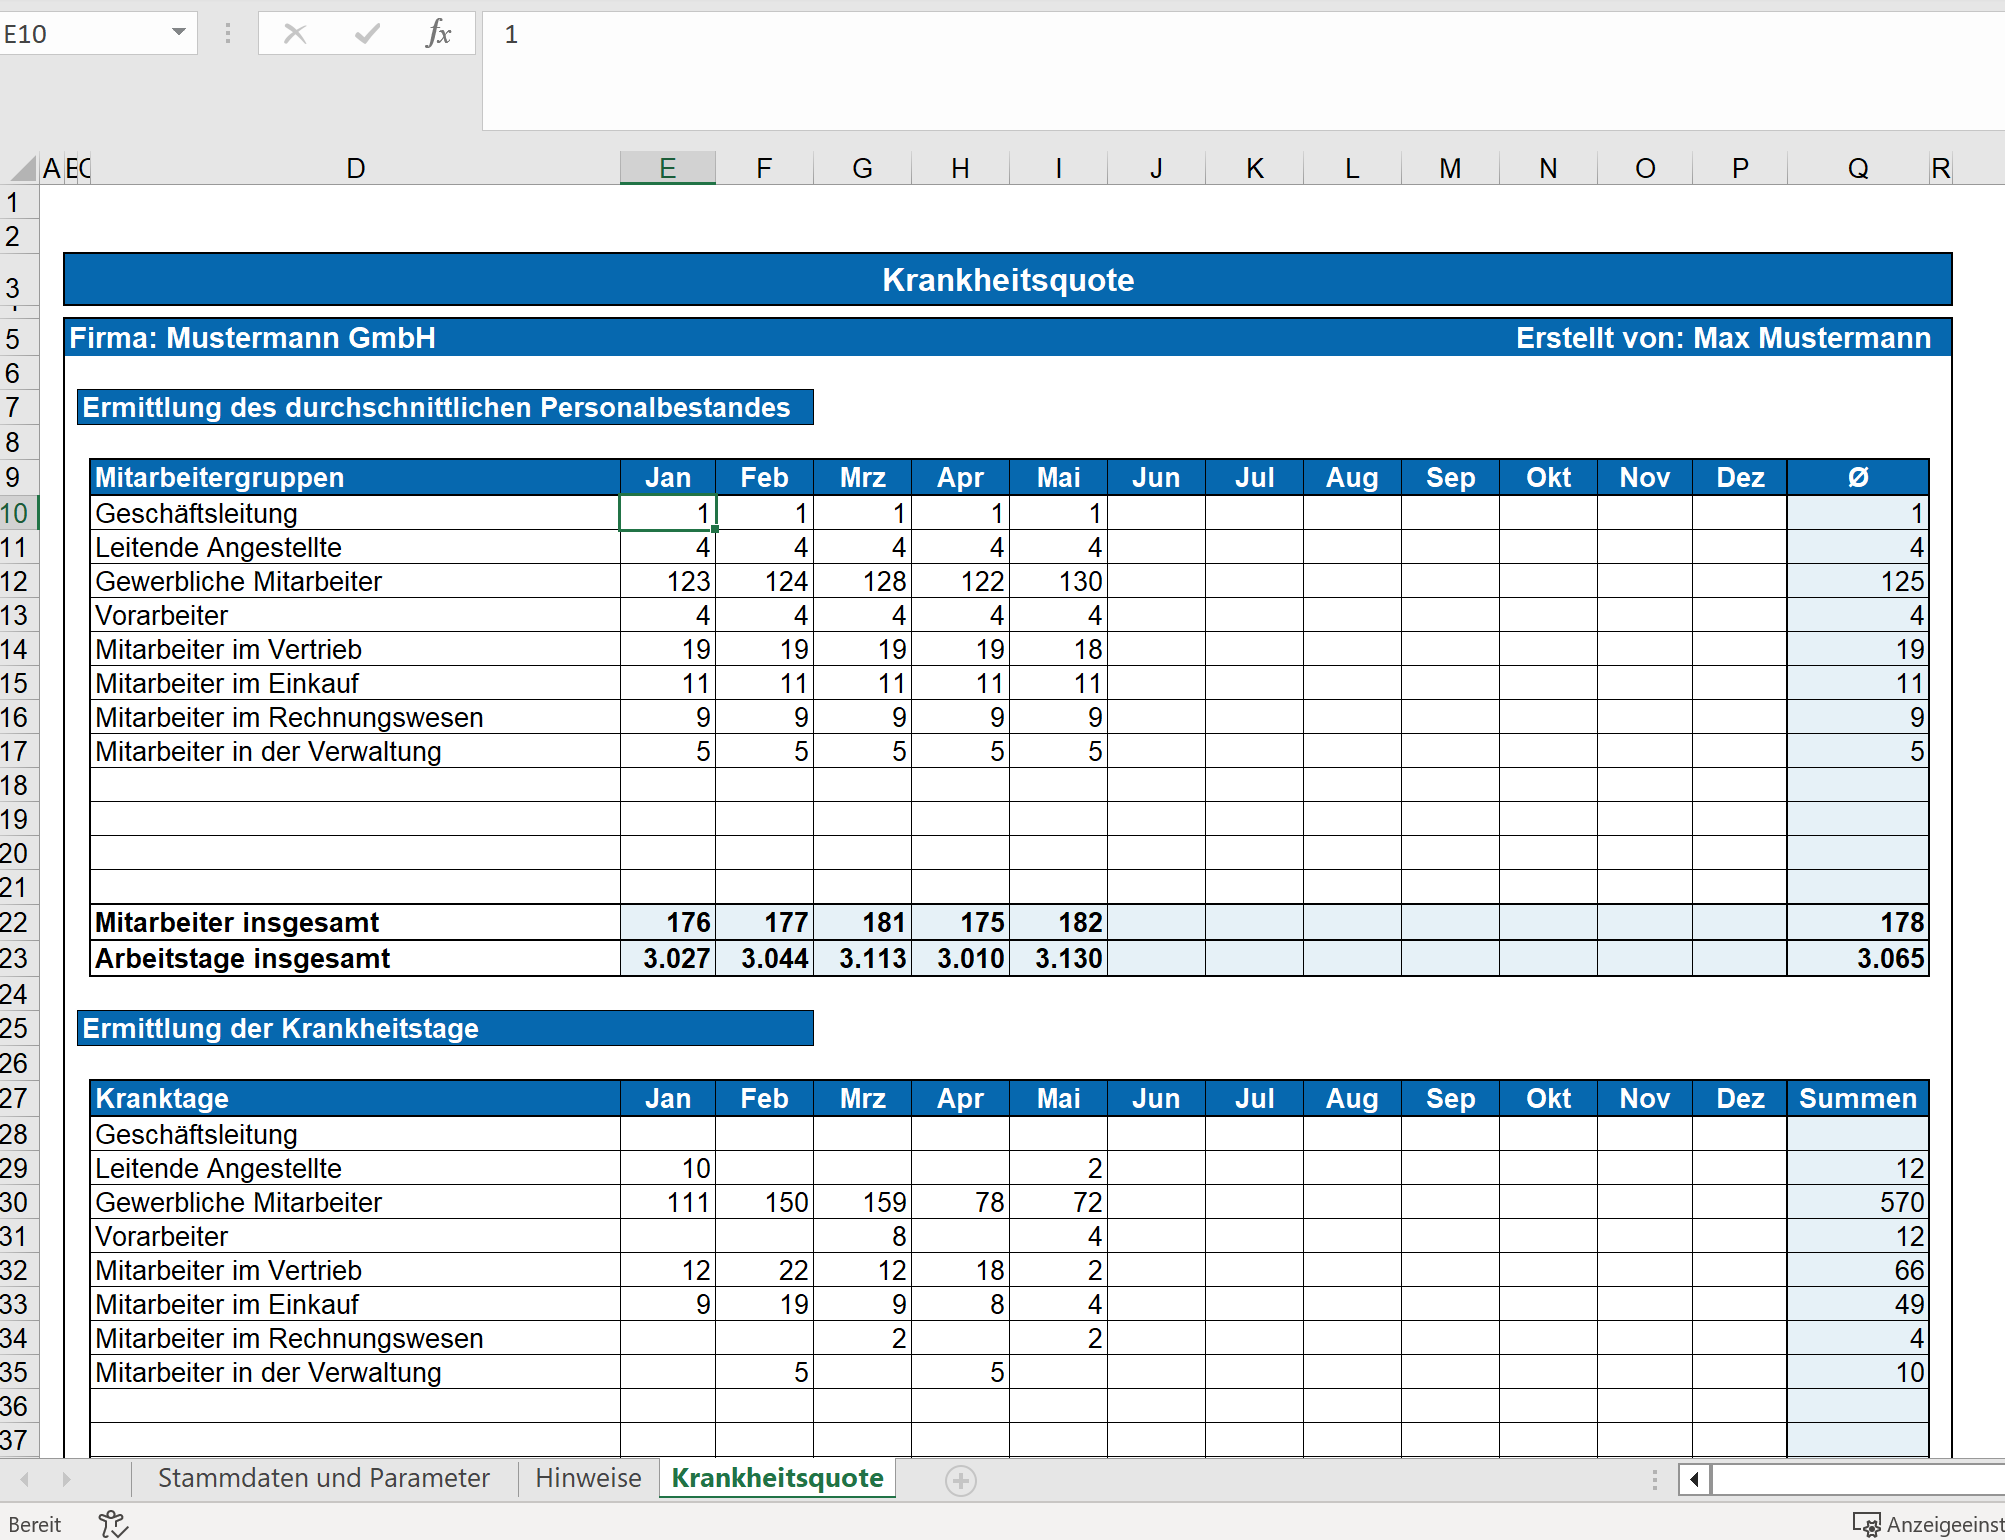Click the Select All corner triangle
2005x1540 pixels.
(22, 168)
